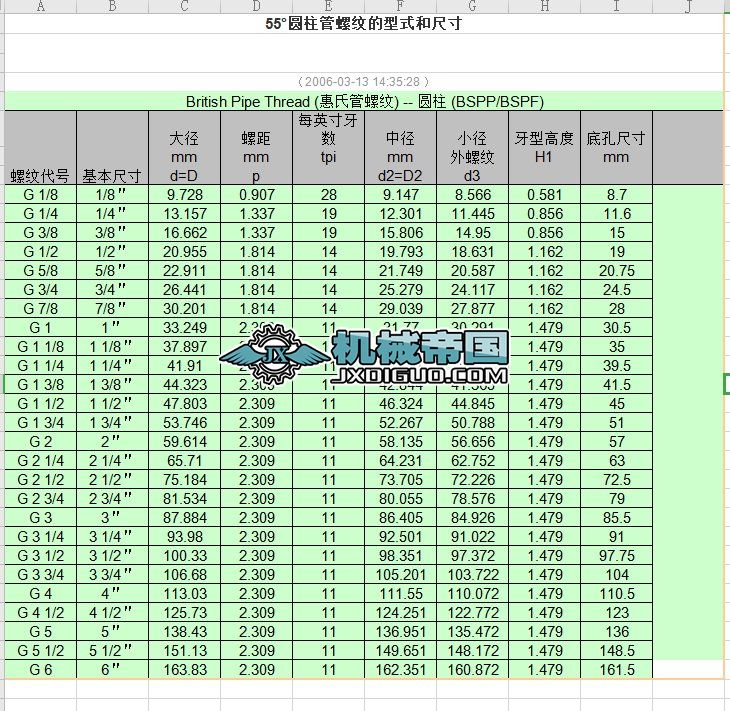Select cell G 2 1/4

pyautogui.click(x=41, y=460)
